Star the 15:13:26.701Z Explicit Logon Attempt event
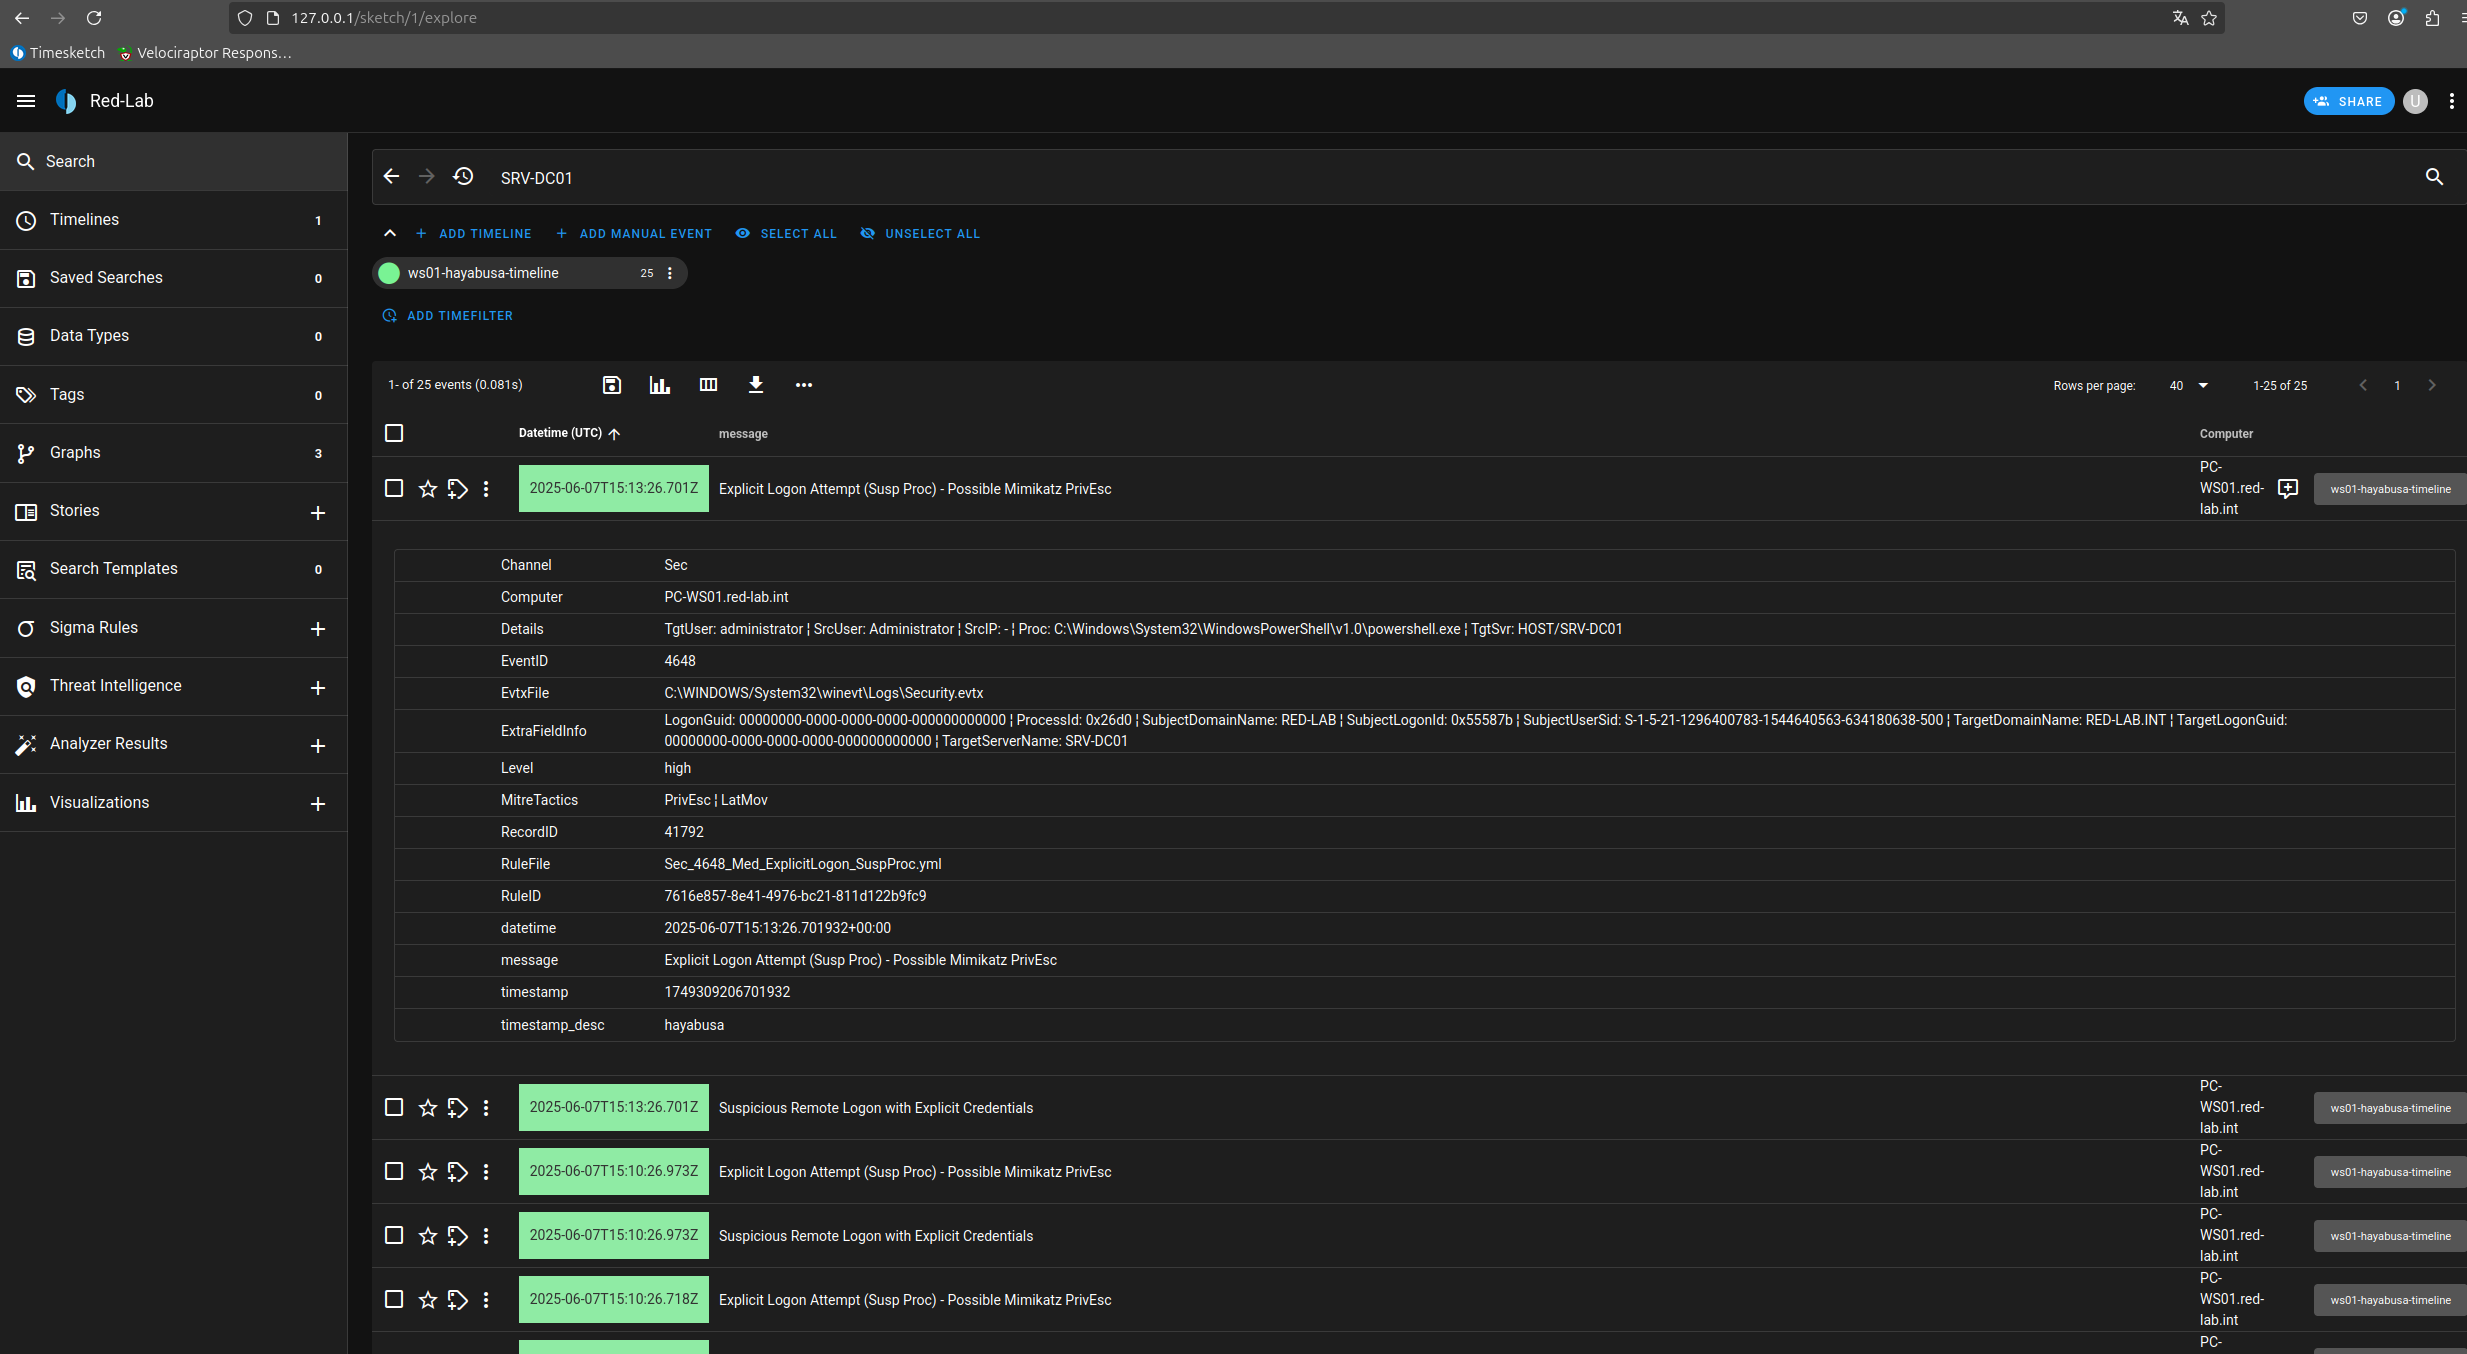The image size is (2467, 1354). coord(428,489)
